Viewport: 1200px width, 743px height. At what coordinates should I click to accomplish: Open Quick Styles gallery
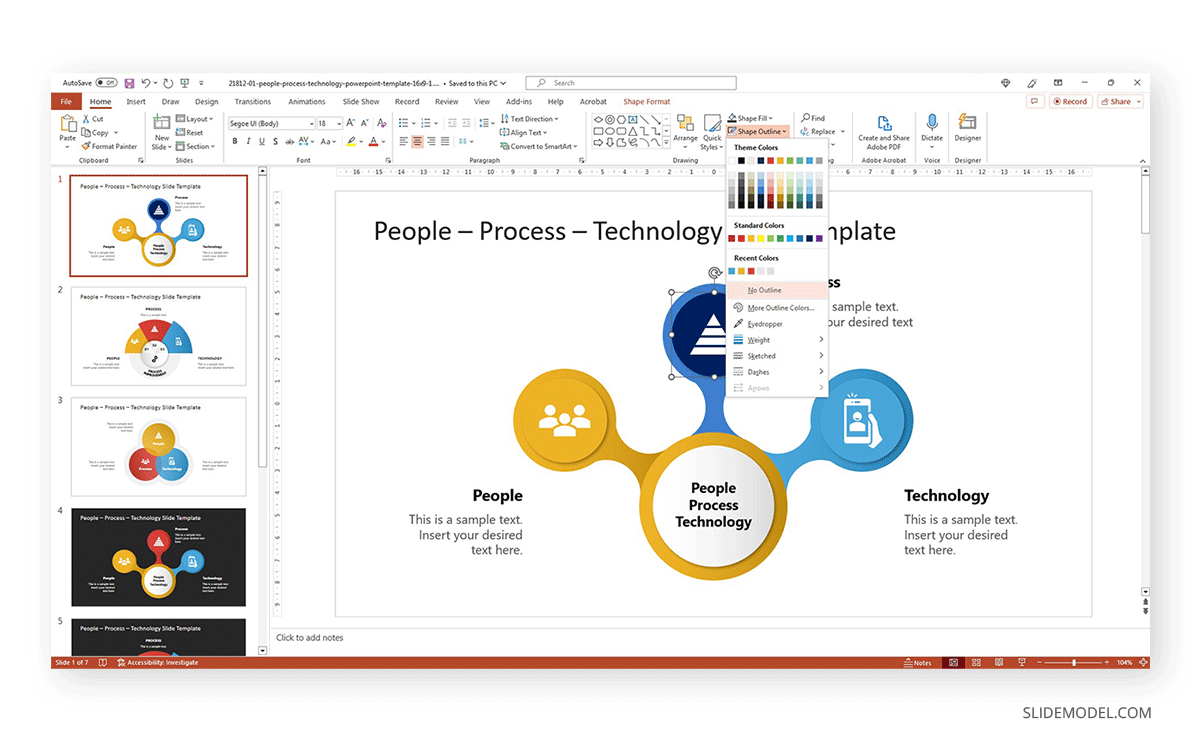[x=711, y=131]
